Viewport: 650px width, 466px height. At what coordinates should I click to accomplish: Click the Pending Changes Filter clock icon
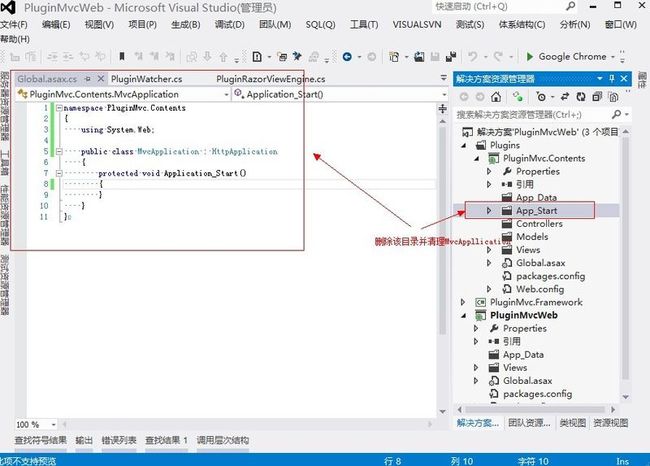coord(541,97)
